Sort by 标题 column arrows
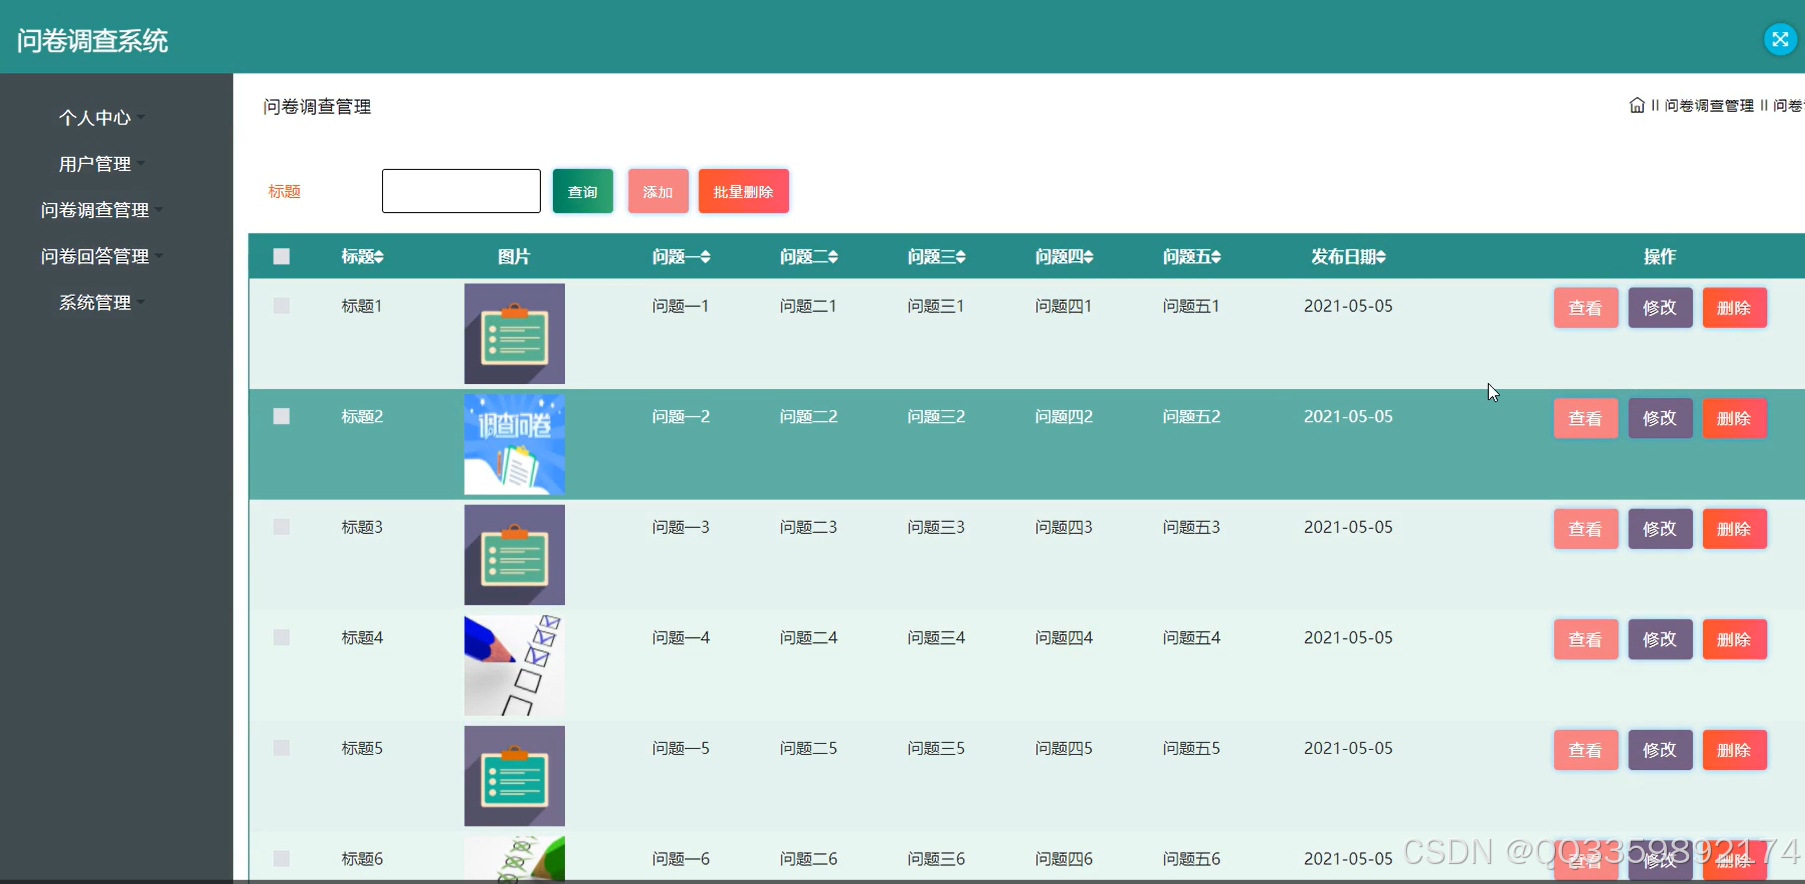 click(379, 257)
